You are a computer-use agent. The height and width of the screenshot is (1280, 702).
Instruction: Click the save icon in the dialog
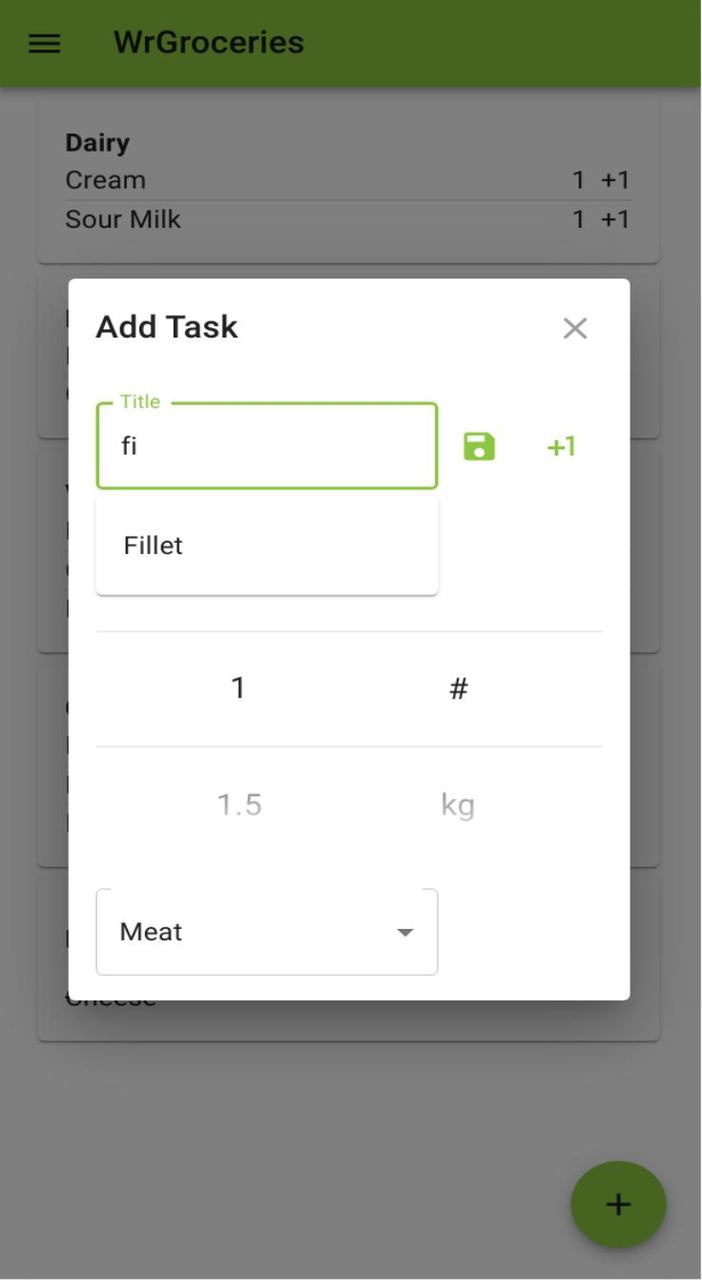(479, 446)
